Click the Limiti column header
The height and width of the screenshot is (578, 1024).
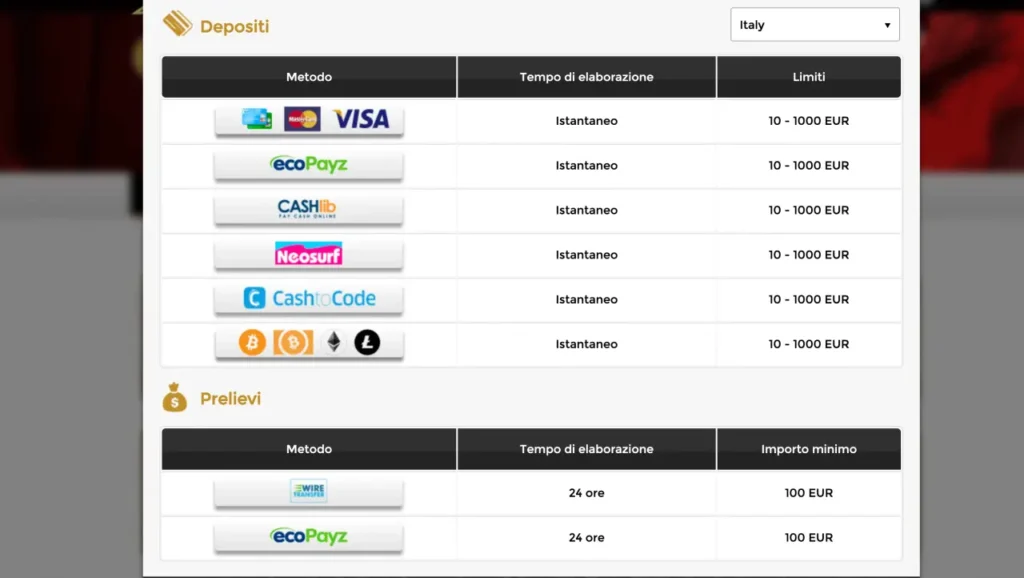[x=808, y=77]
